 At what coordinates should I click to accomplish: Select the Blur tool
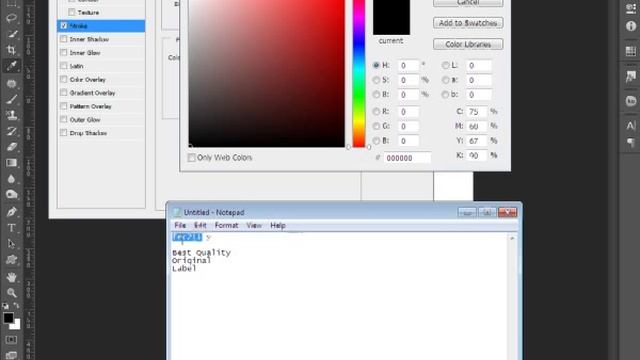(11, 179)
